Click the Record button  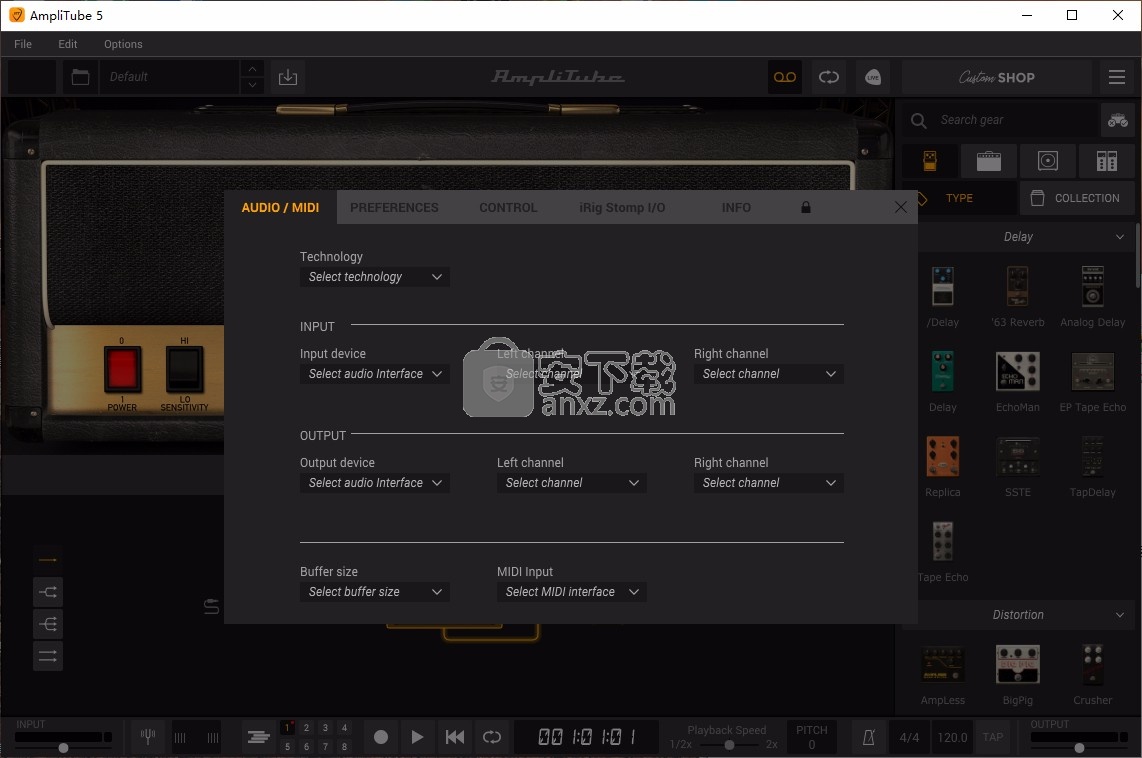coord(381,738)
